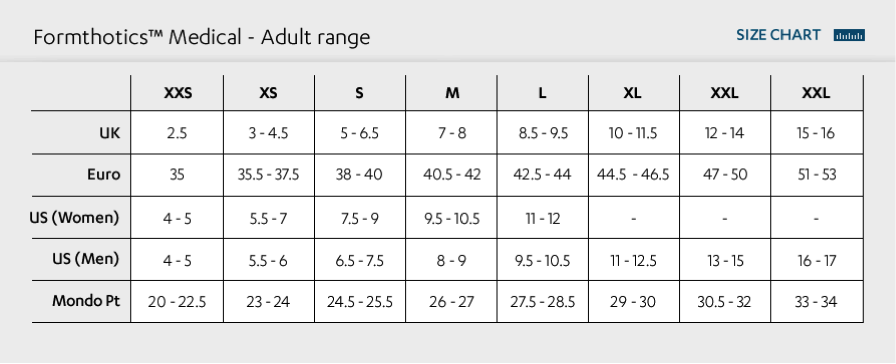The image size is (896, 364).
Task: Select the US Women 9.5 - 10.5 cell
Action: pos(451,218)
